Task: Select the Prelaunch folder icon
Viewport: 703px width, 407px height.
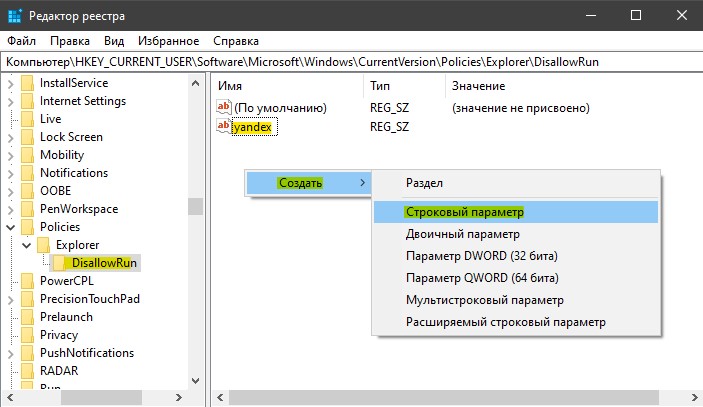Action: (27, 317)
